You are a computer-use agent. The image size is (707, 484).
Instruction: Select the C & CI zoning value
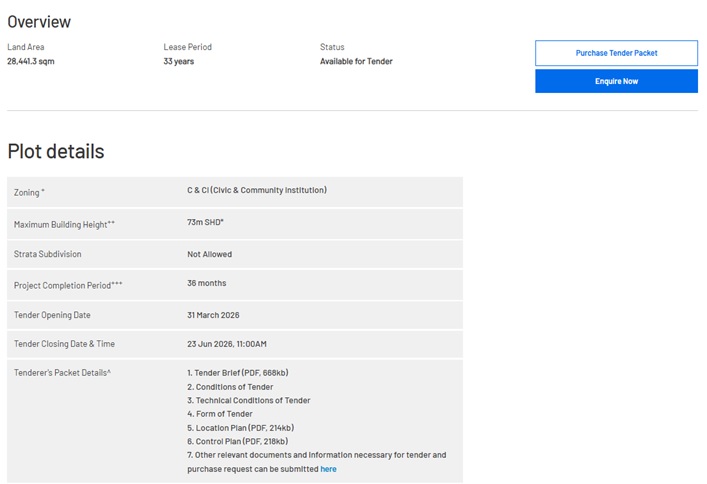(256, 190)
